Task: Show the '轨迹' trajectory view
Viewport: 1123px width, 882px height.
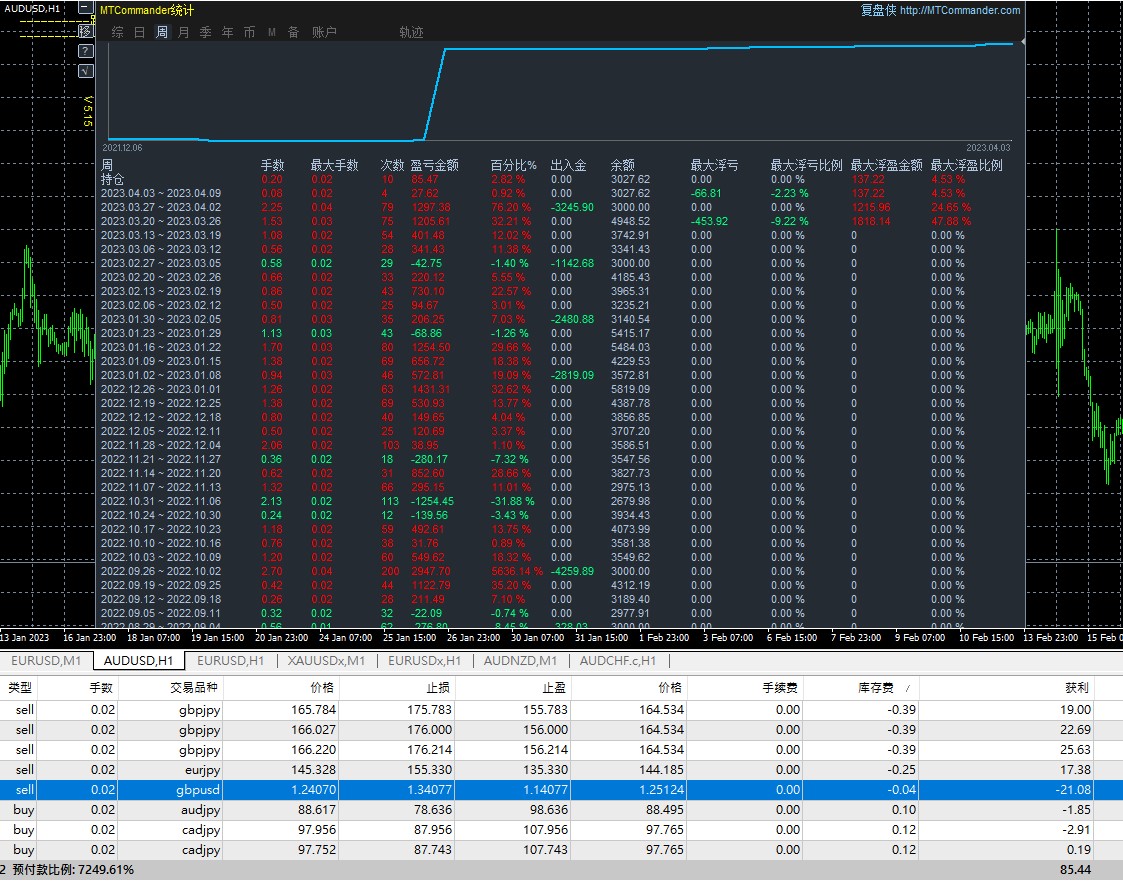Action: click(411, 32)
